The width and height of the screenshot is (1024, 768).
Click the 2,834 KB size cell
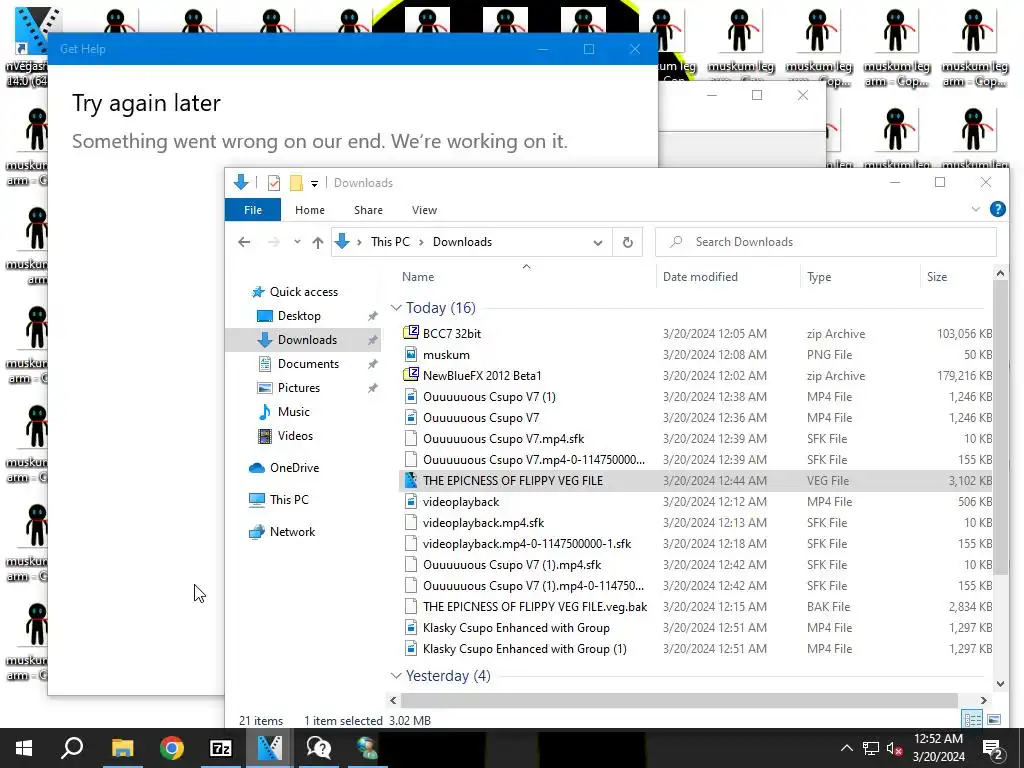pyautogui.click(x=970, y=607)
